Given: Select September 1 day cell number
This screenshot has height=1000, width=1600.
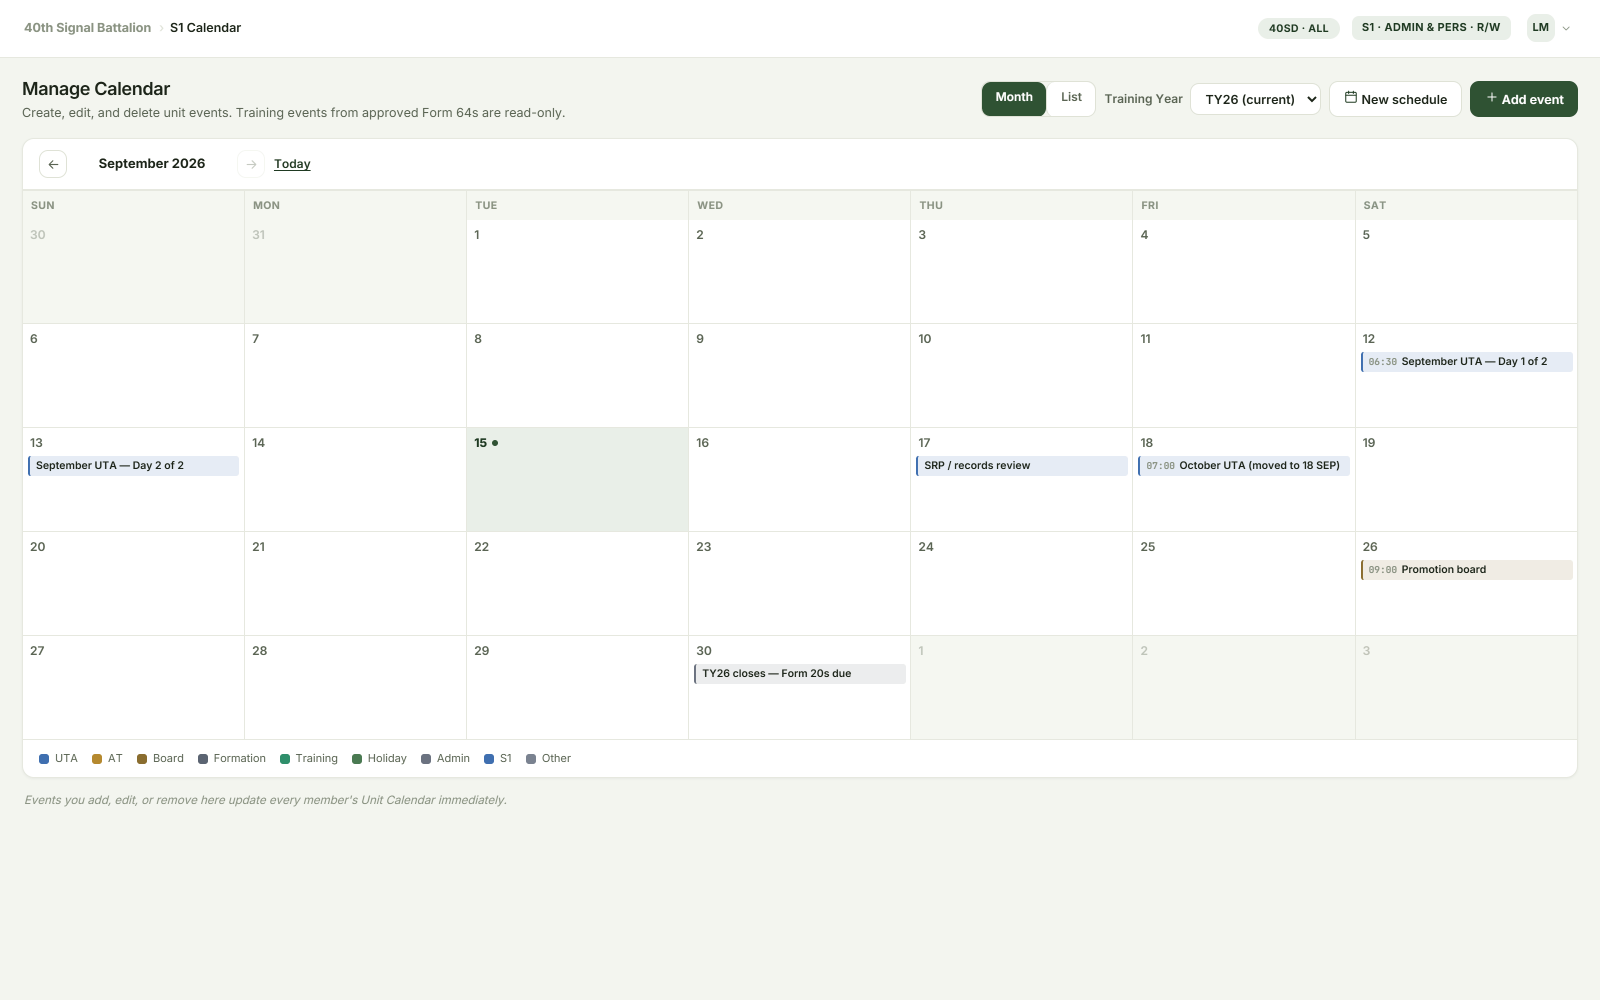Looking at the screenshot, I should point(477,235).
